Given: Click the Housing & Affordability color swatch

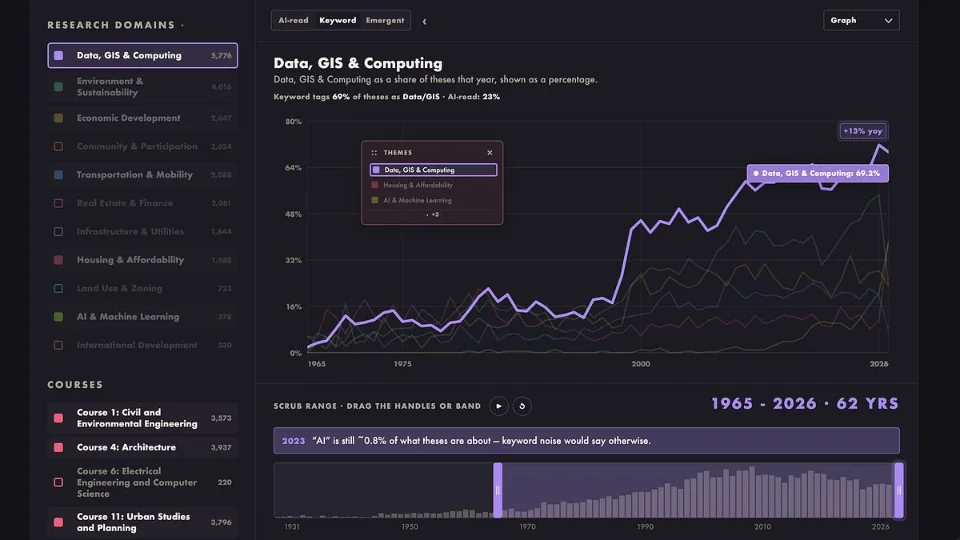Looking at the screenshot, I should (58, 260).
